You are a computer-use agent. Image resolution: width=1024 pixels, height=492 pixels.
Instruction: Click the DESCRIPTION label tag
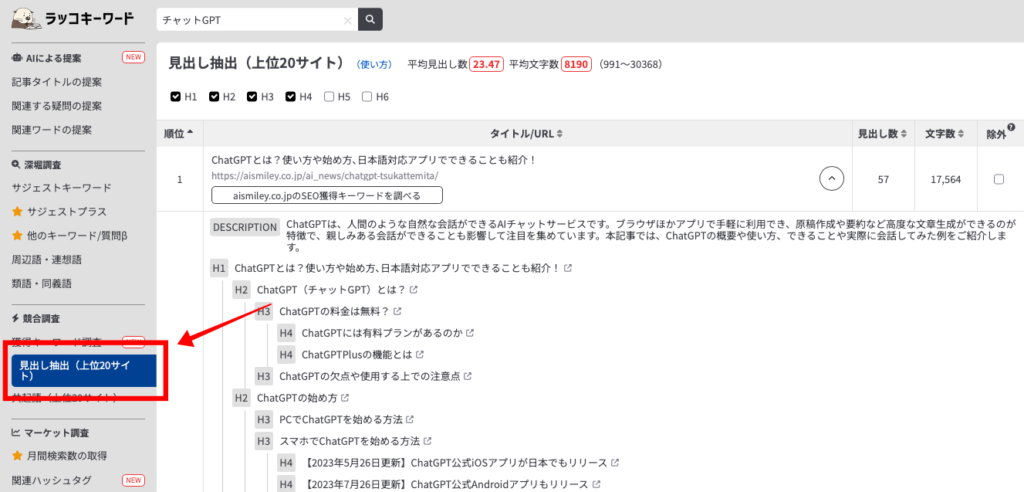pyautogui.click(x=245, y=227)
